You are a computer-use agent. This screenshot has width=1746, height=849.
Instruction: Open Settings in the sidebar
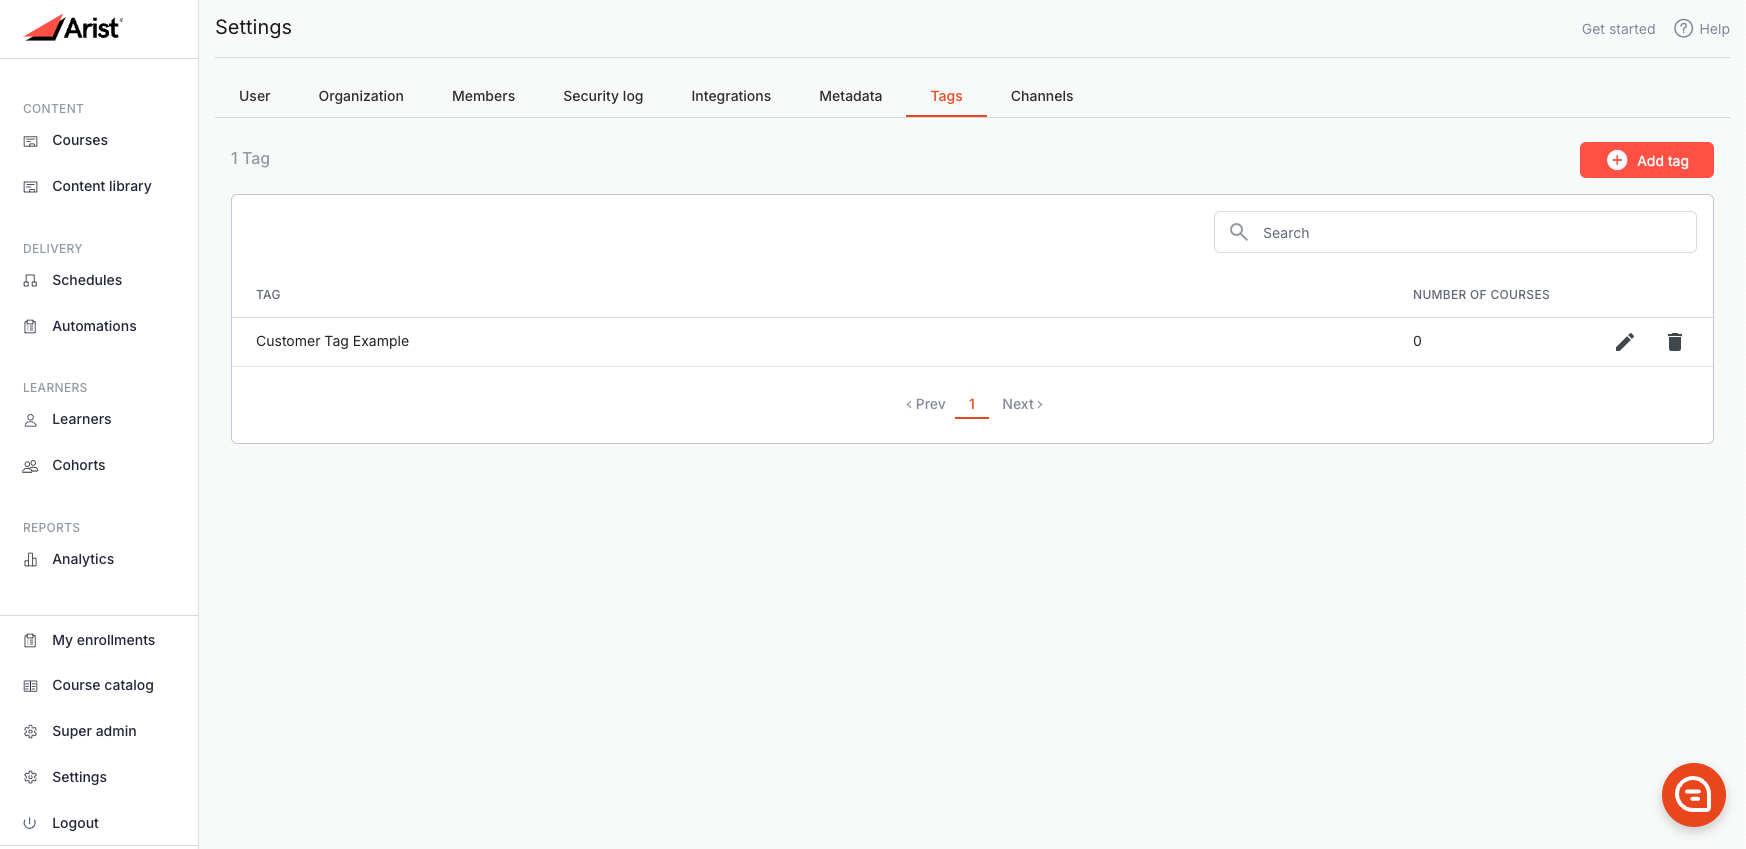pyautogui.click(x=79, y=777)
